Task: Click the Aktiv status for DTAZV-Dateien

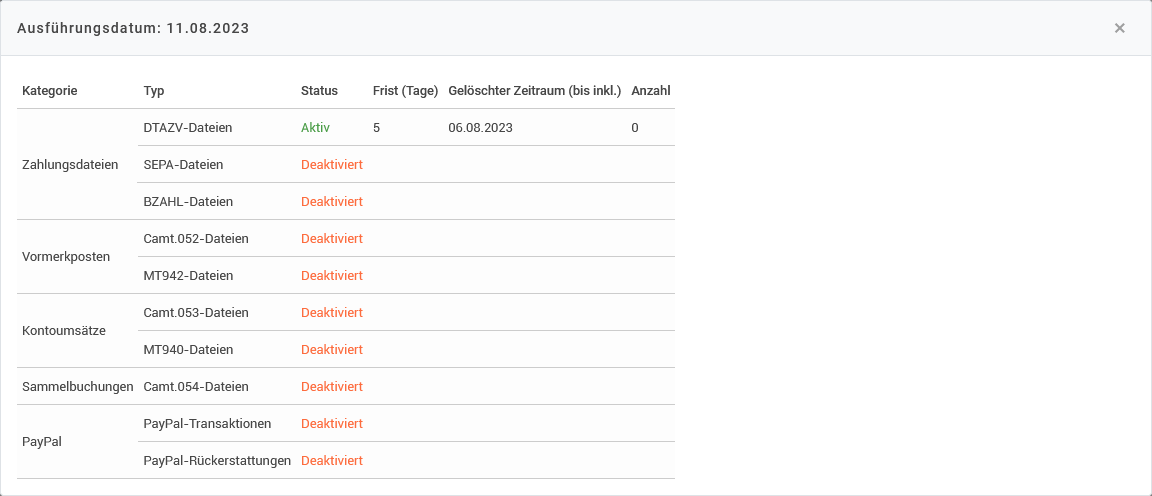Action: [x=315, y=128]
